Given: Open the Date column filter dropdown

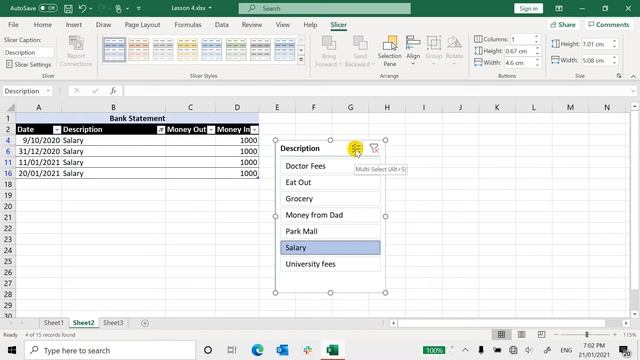Looking at the screenshot, I should coord(57,130).
